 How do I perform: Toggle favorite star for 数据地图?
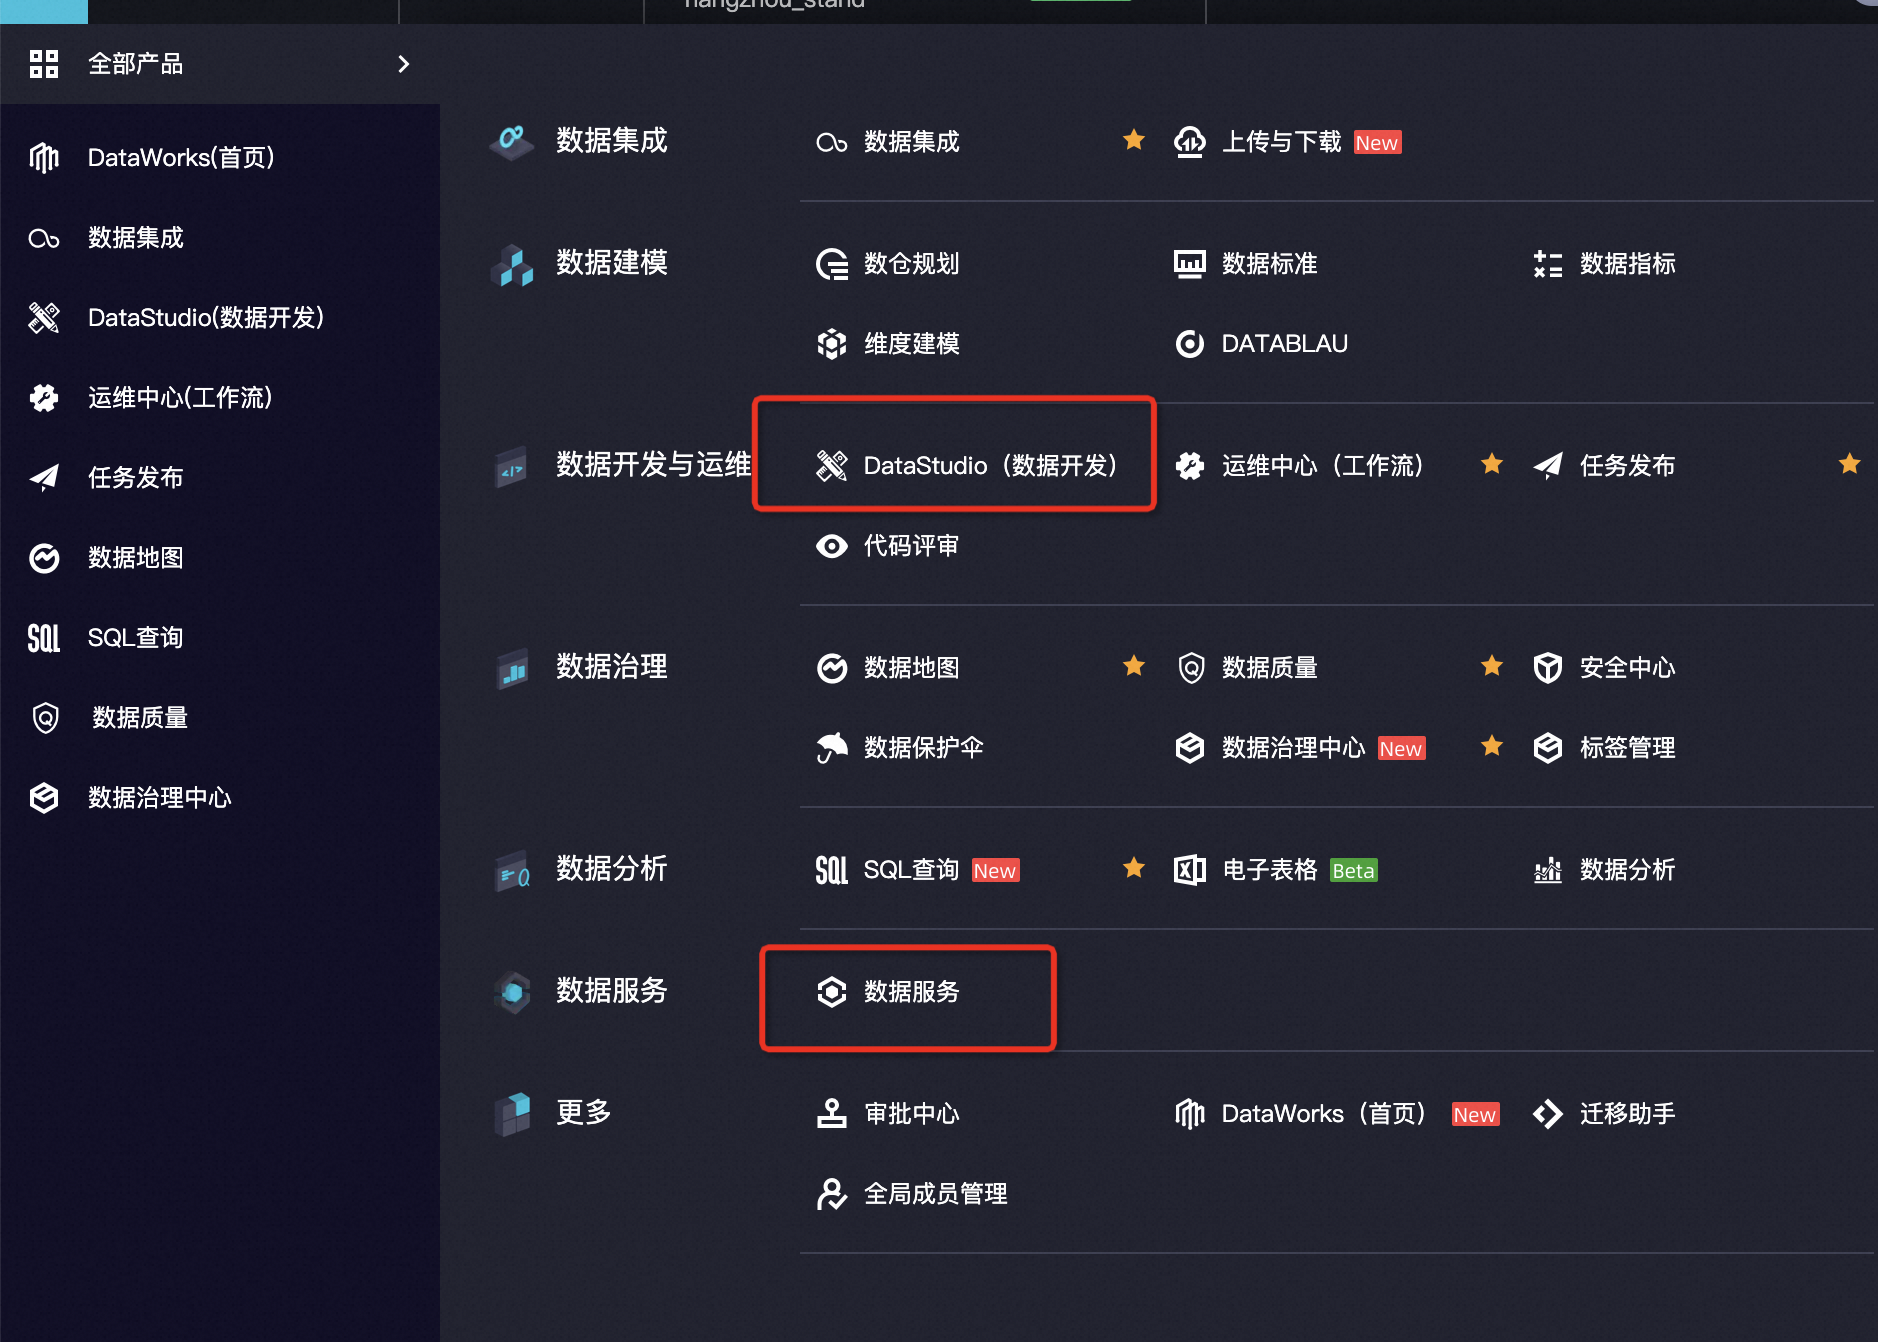tap(1134, 666)
